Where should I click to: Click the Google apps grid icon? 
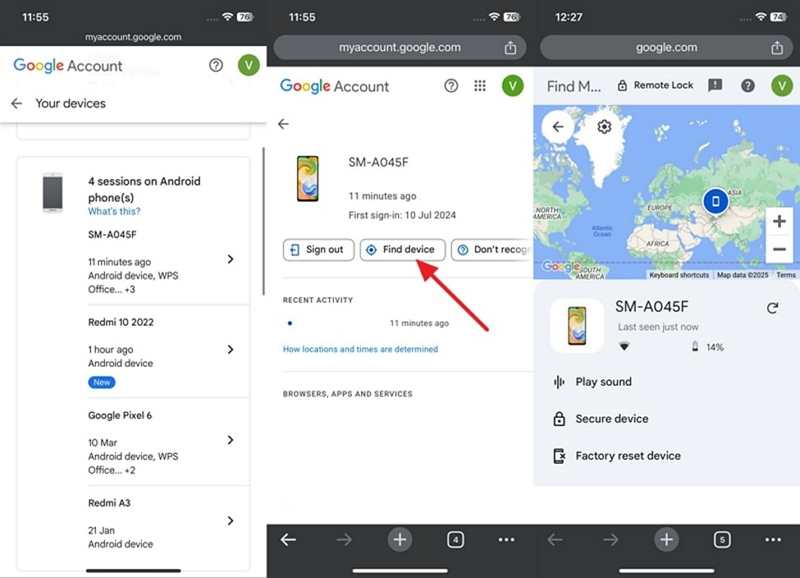click(x=480, y=86)
